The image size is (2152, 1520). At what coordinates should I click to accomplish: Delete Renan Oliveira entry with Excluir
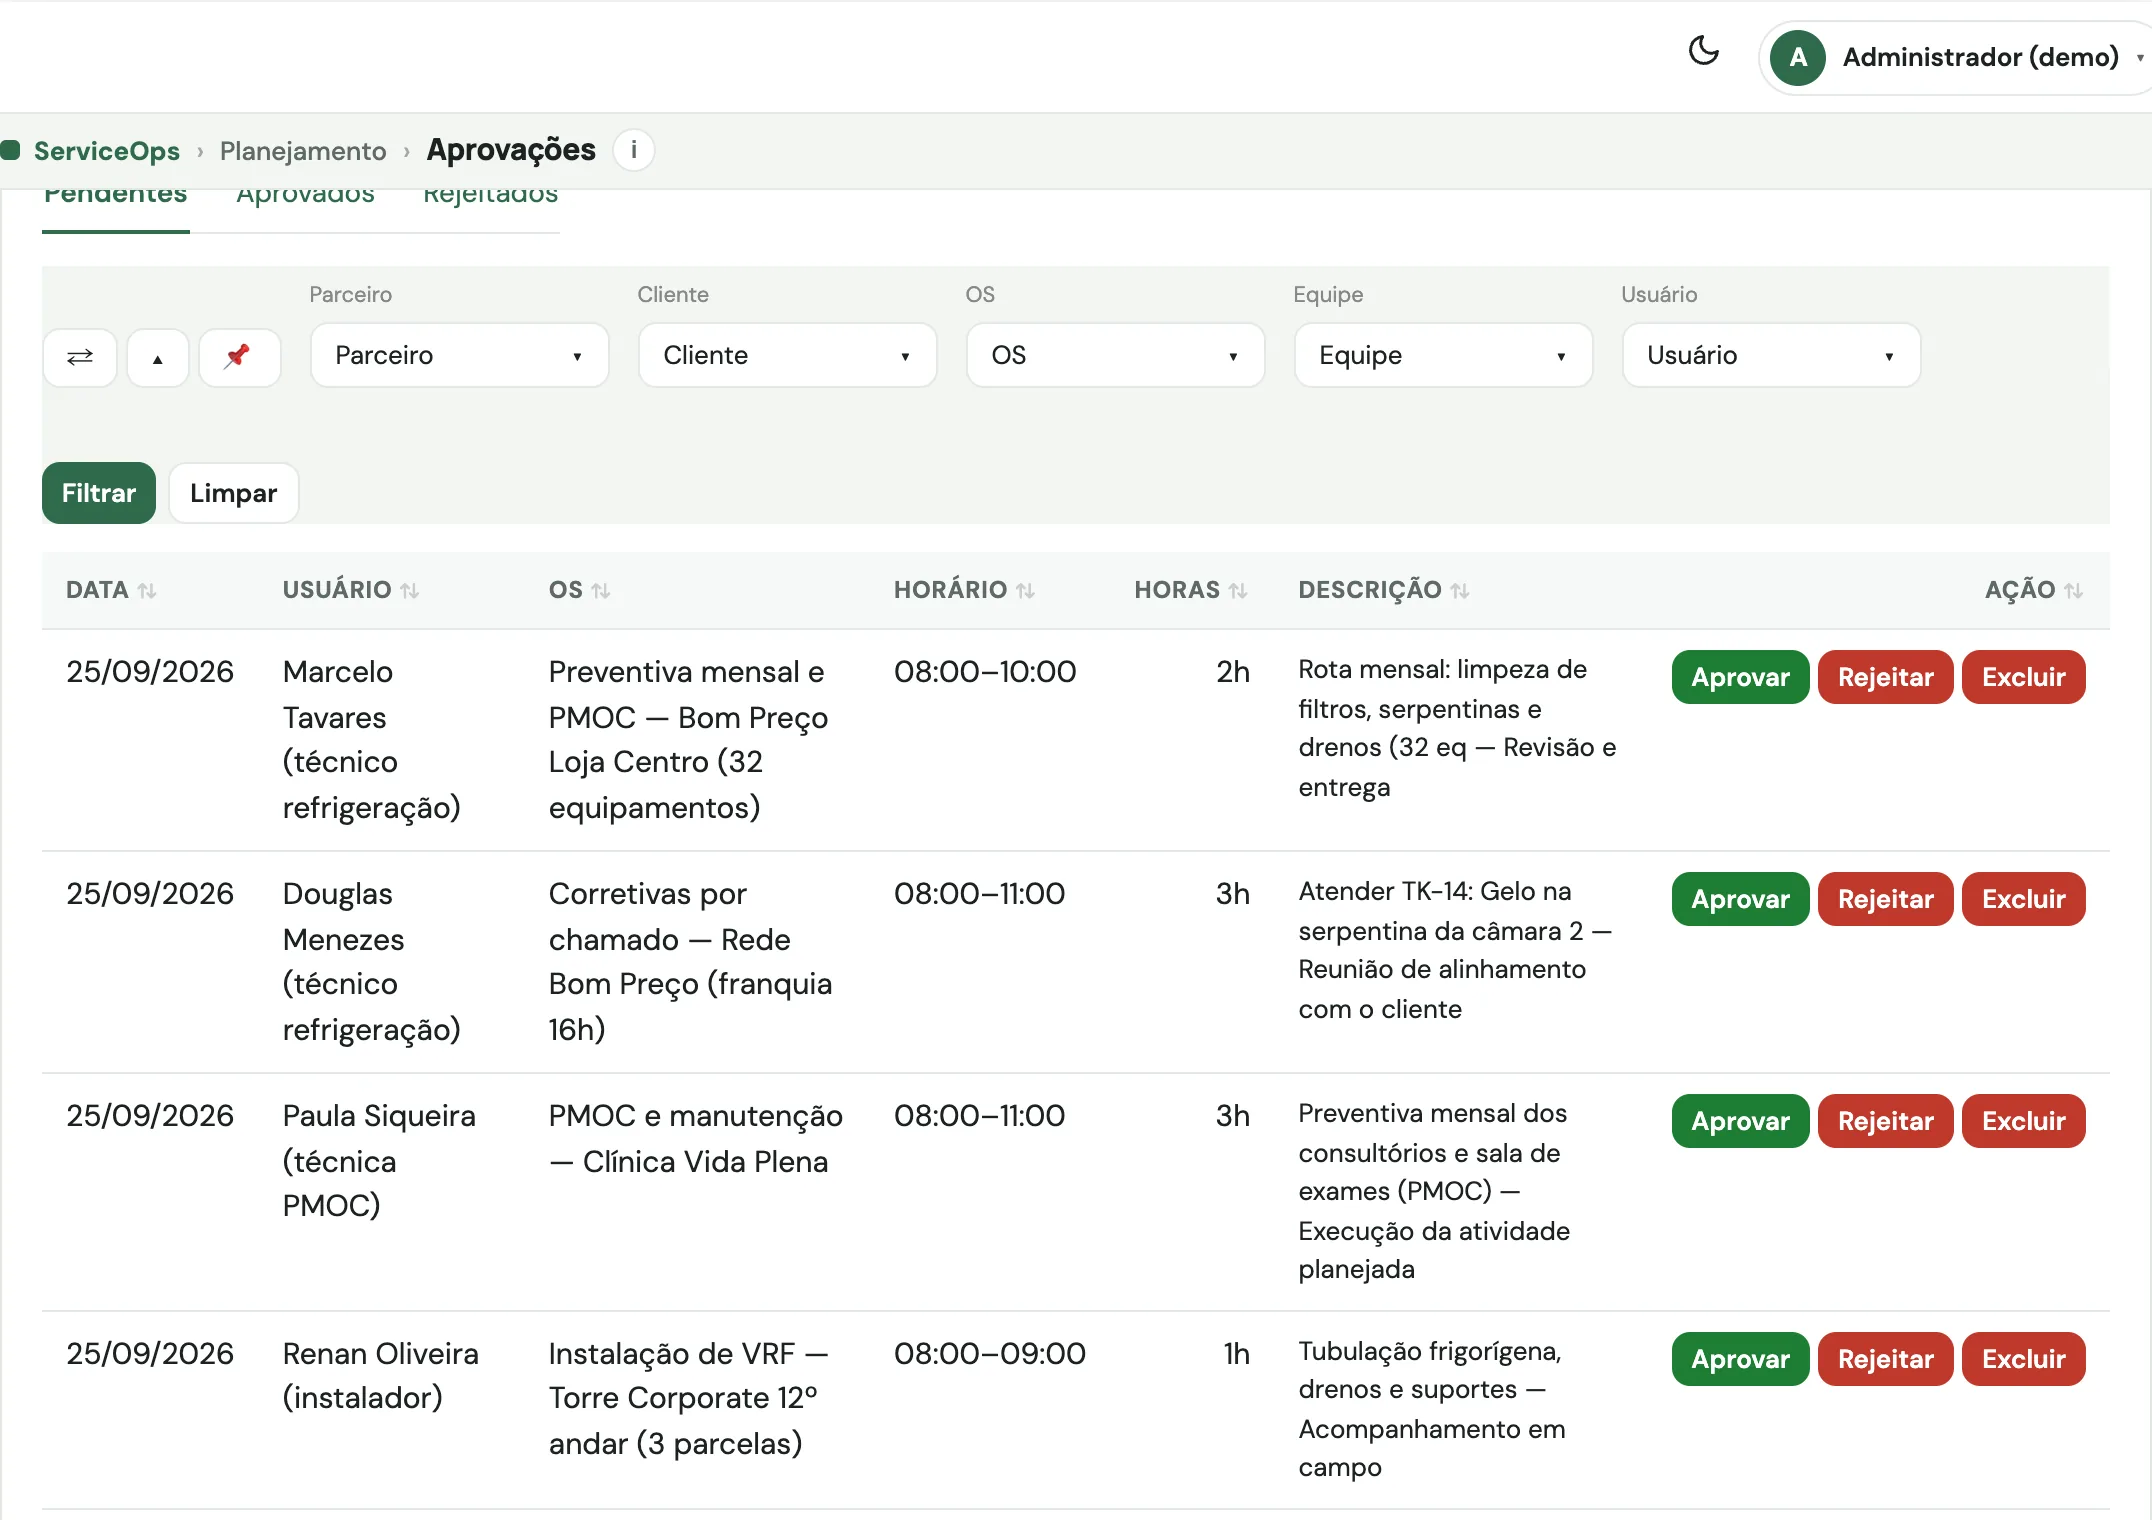(2023, 1359)
